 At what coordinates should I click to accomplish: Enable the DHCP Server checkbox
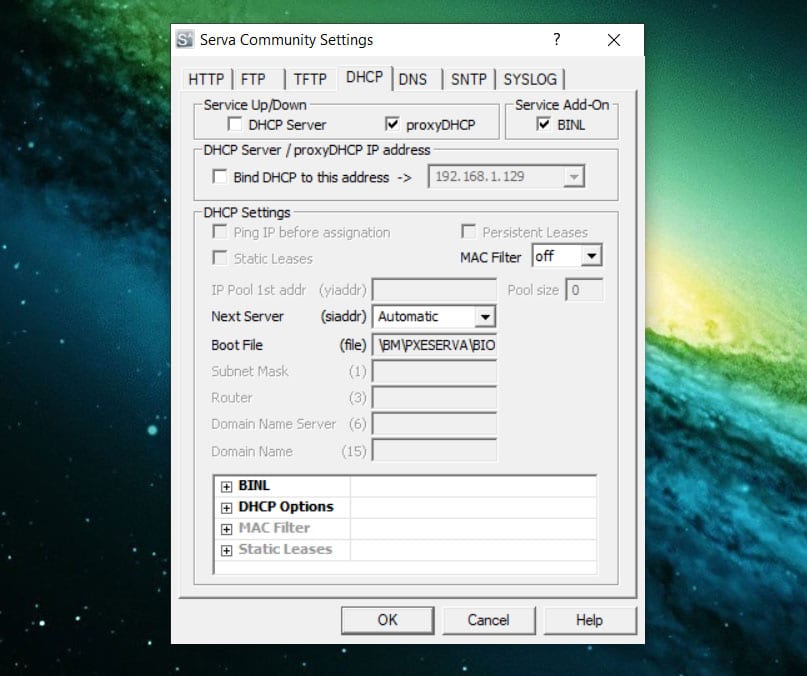[x=235, y=124]
